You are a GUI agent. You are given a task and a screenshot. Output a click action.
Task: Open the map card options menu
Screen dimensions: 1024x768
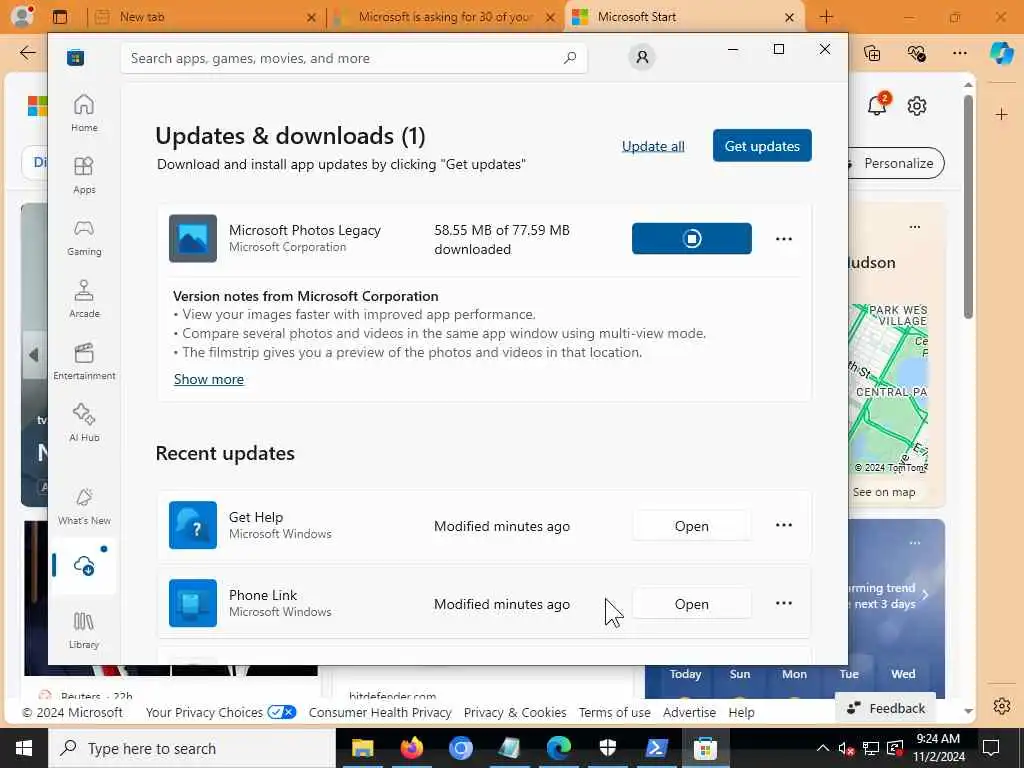click(x=915, y=227)
